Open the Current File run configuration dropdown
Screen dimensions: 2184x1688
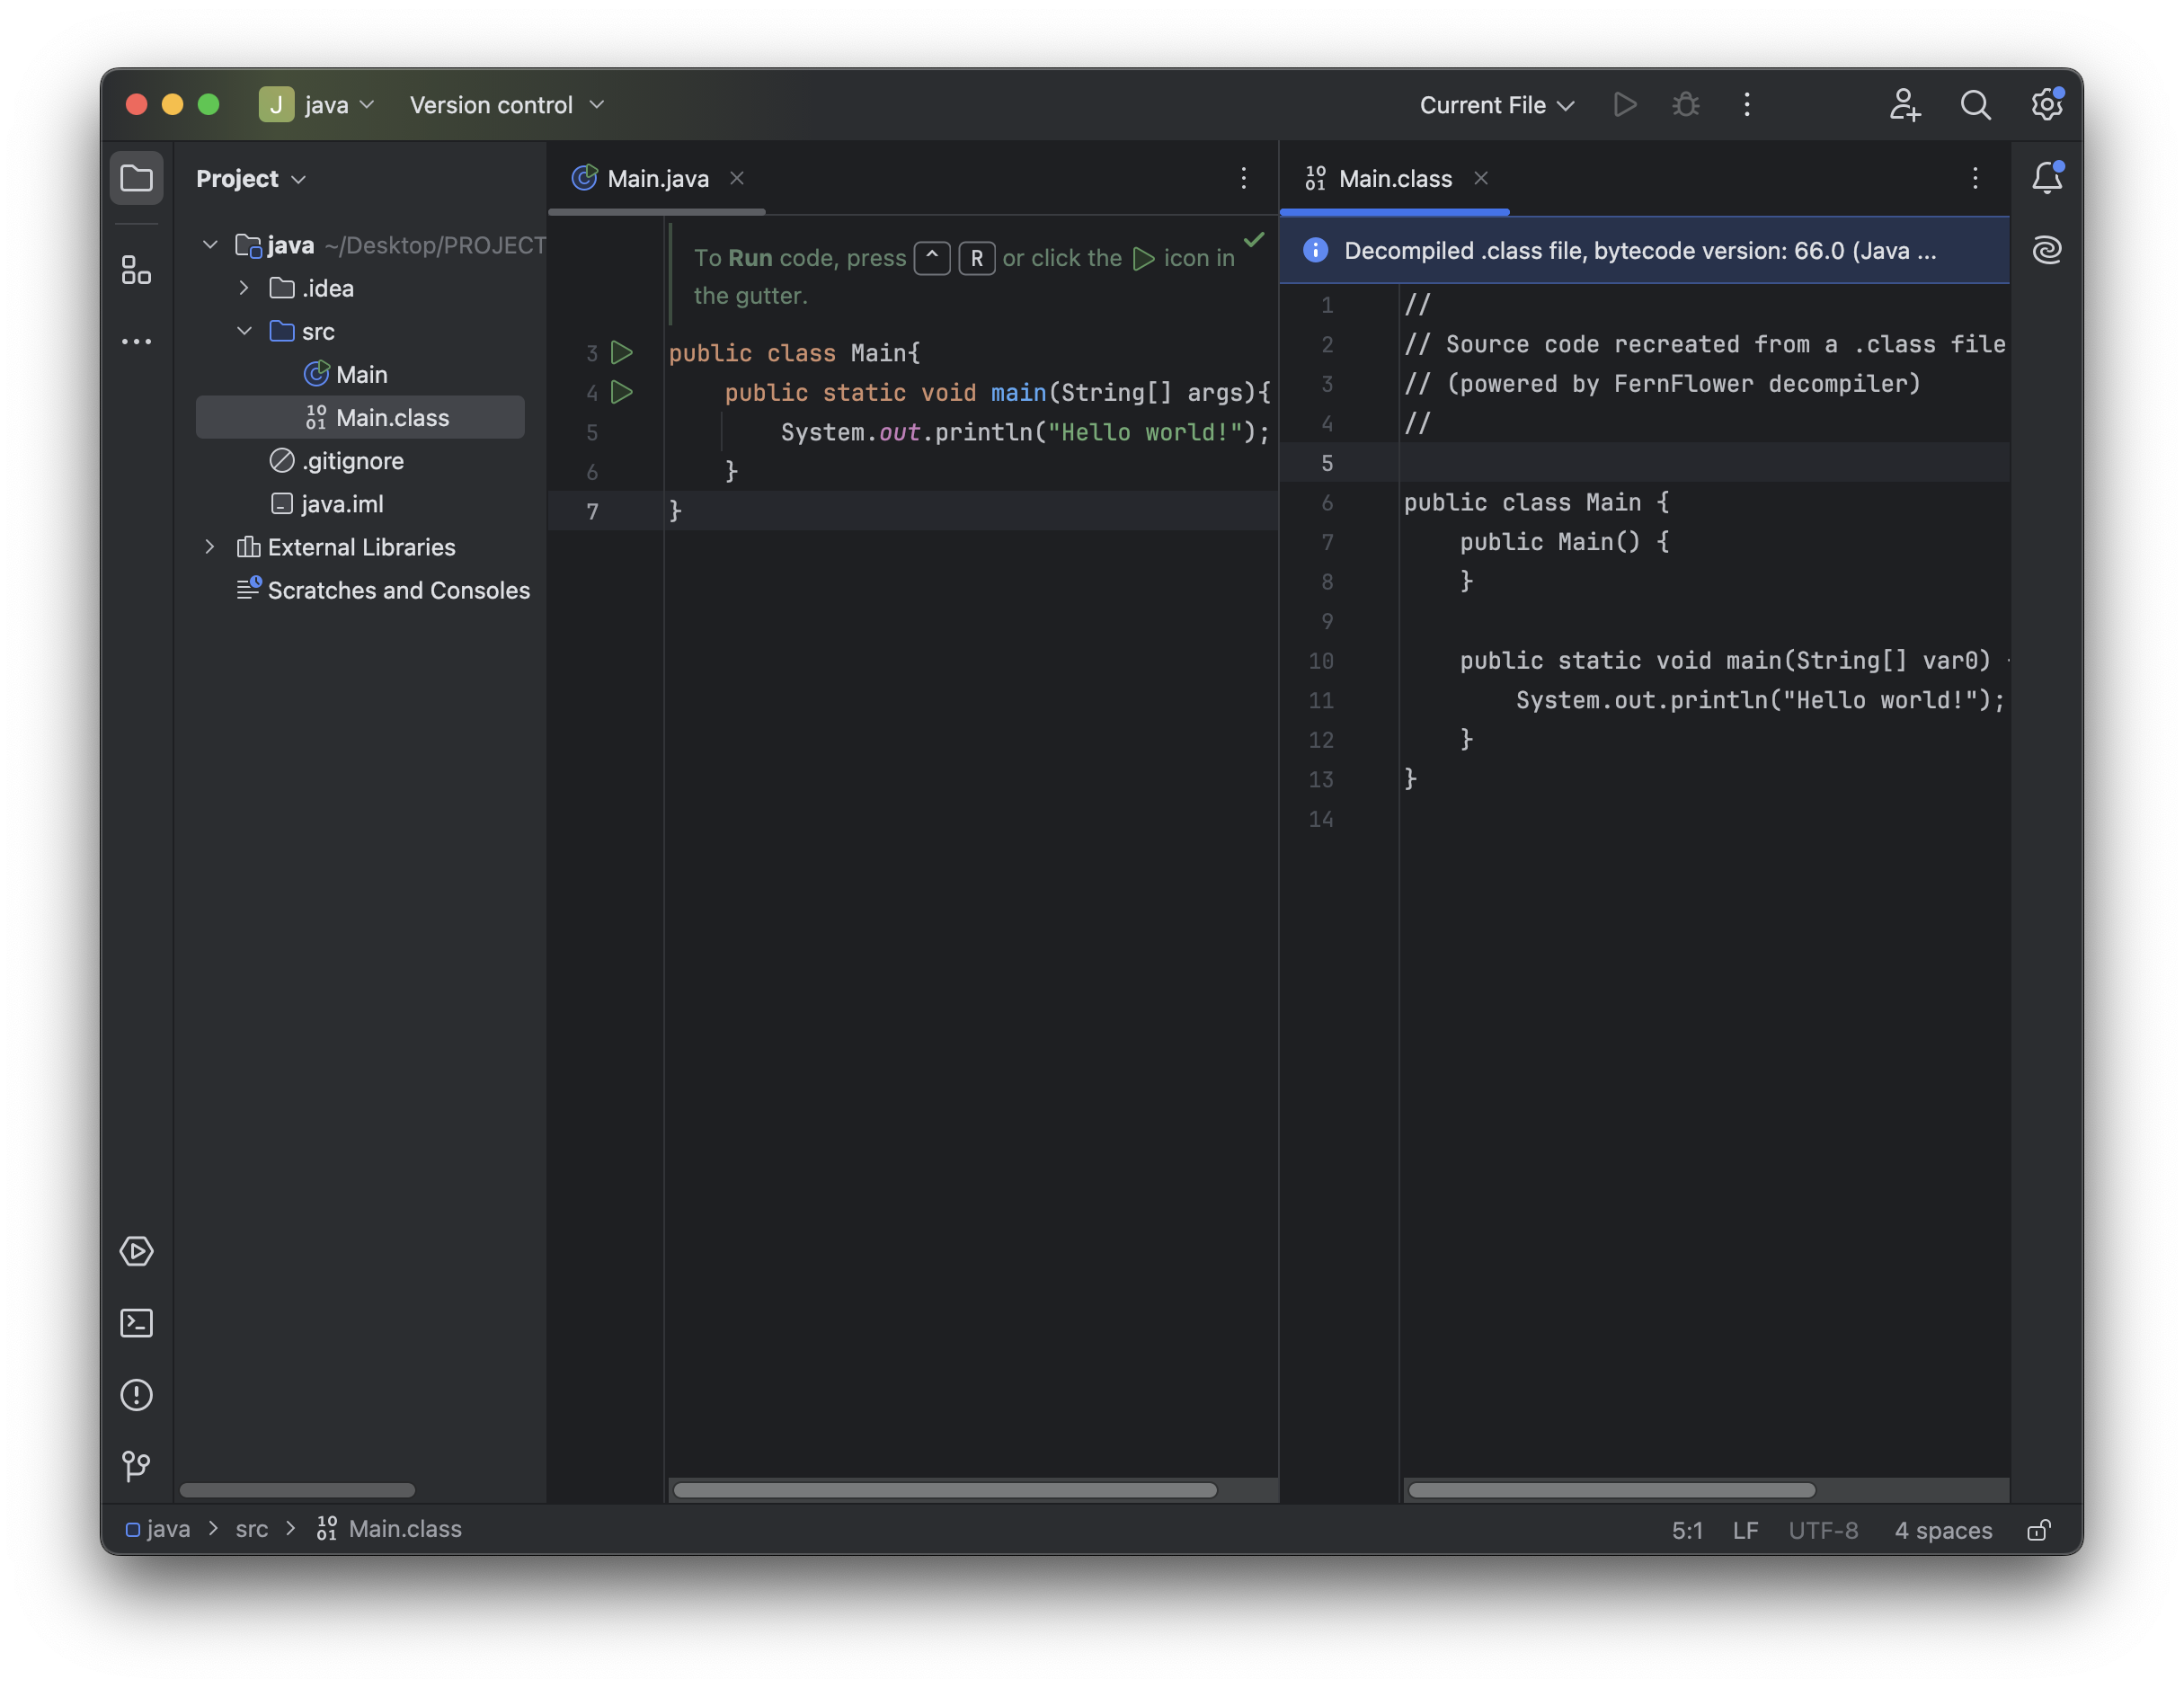pyautogui.click(x=1496, y=105)
